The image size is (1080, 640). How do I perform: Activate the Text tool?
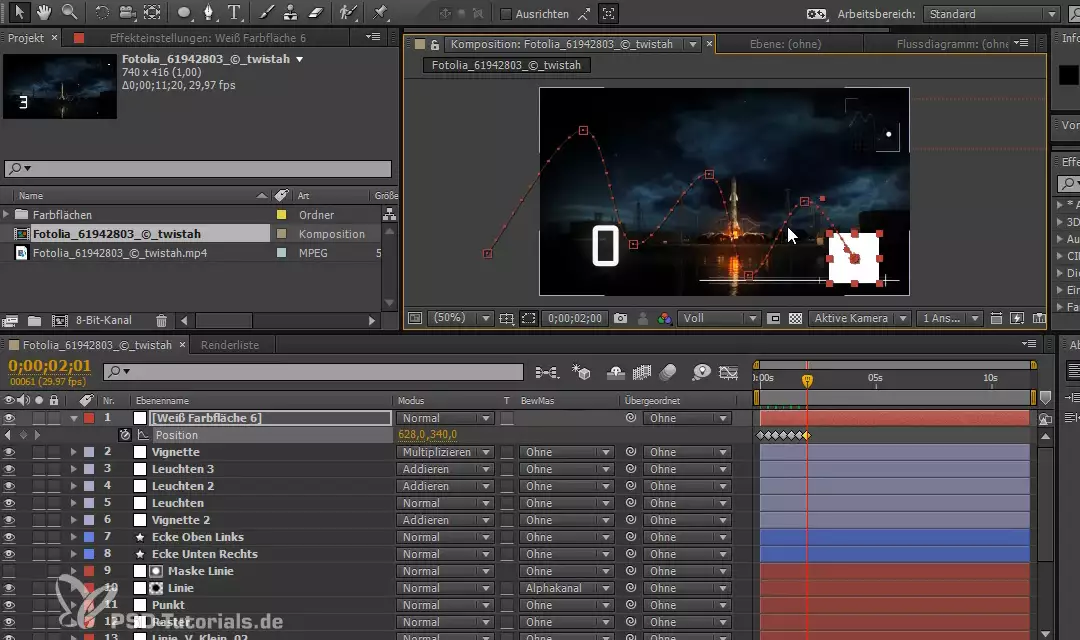pyautogui.click(x=234, y=13)
